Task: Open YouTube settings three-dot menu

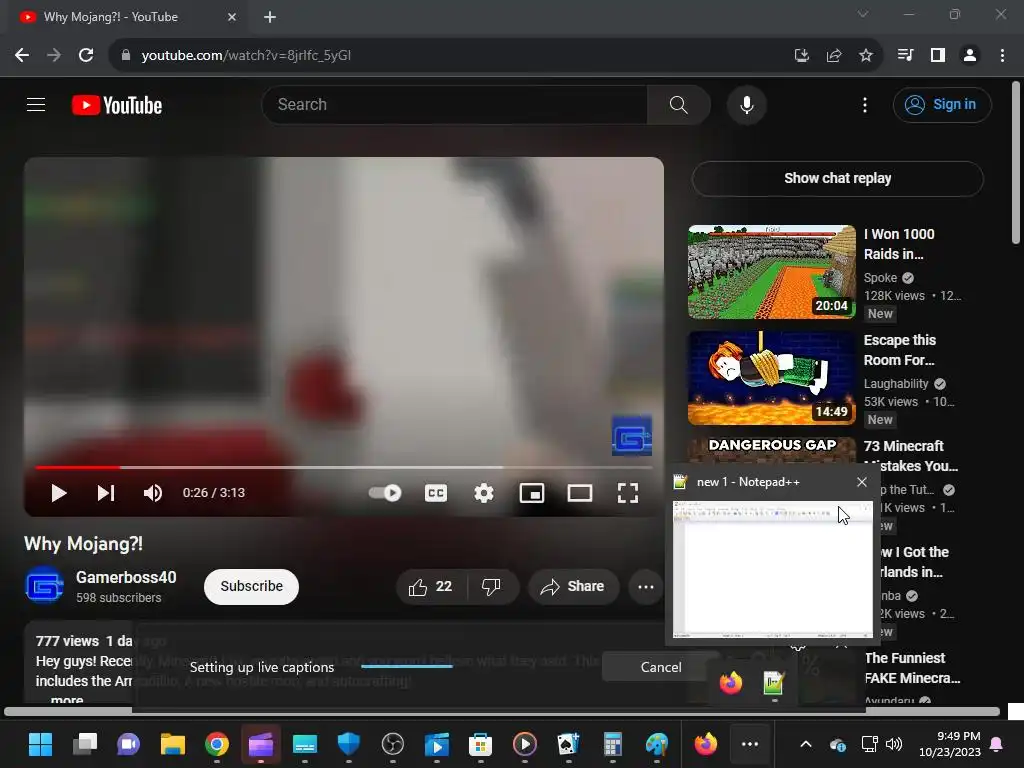Action: 865,104
